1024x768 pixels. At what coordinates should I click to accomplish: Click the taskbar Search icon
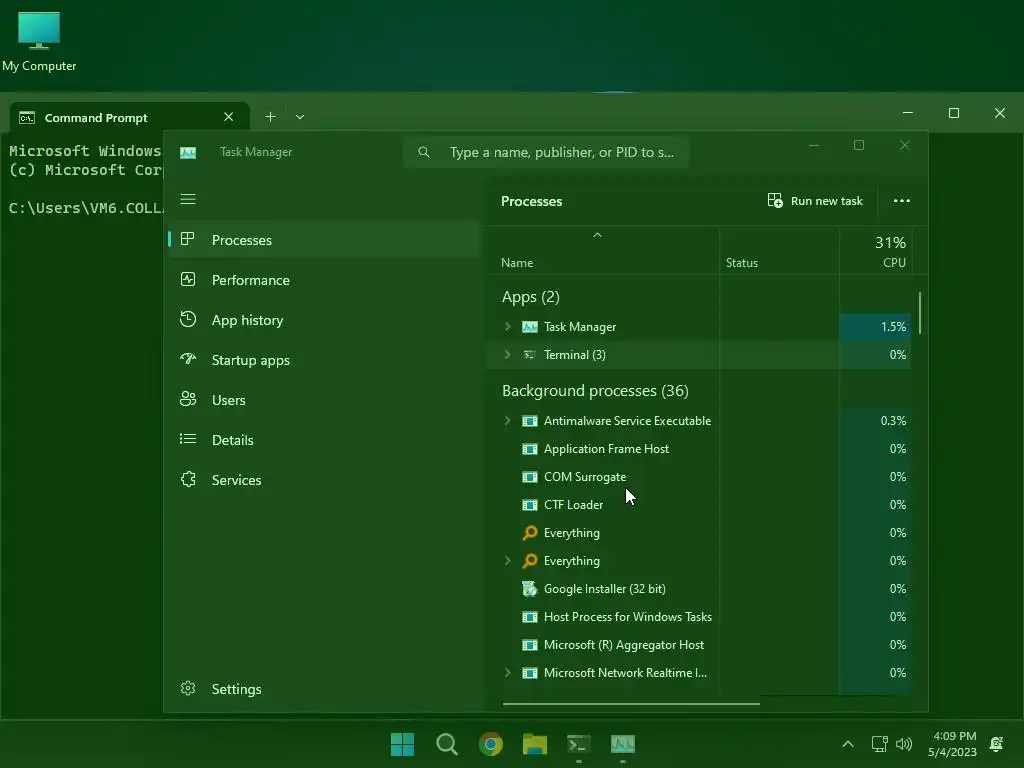coord(447,744)
